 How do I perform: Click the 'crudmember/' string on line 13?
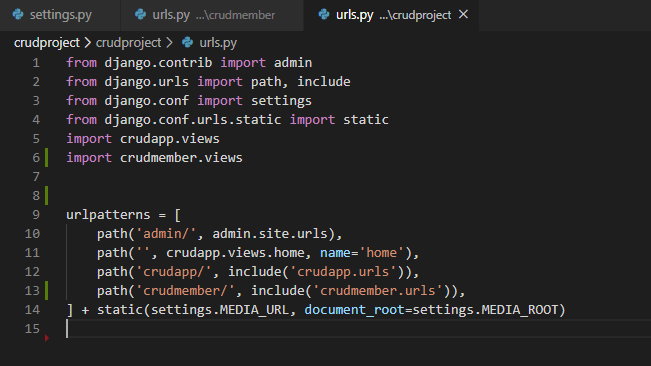pyautogui.click(x=185, y=290)
